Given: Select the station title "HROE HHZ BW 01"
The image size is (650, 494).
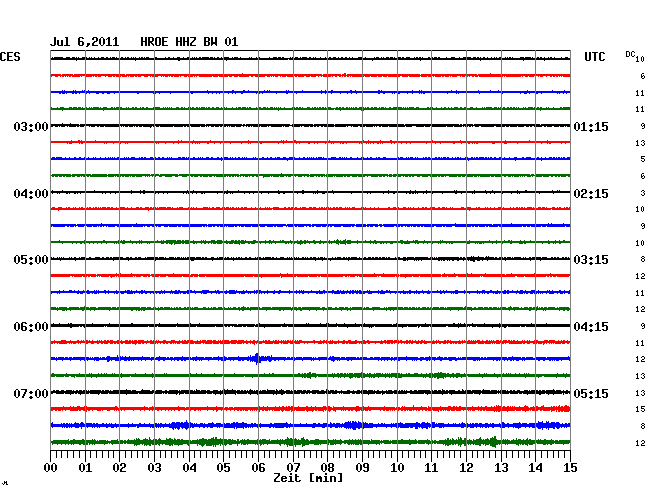Looking at the screenshot, I should [189, 42].
